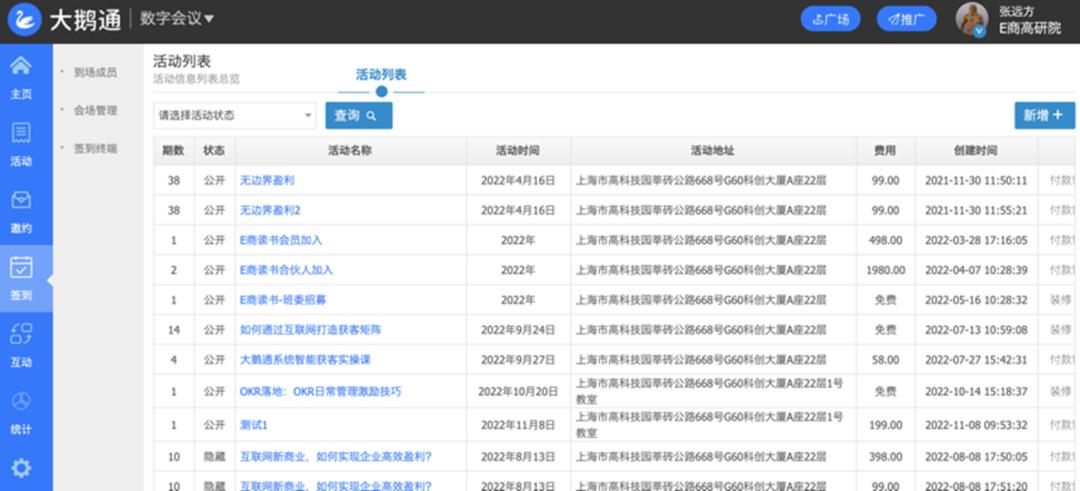Click the 活动时间 column header

[x=518, y=150]
